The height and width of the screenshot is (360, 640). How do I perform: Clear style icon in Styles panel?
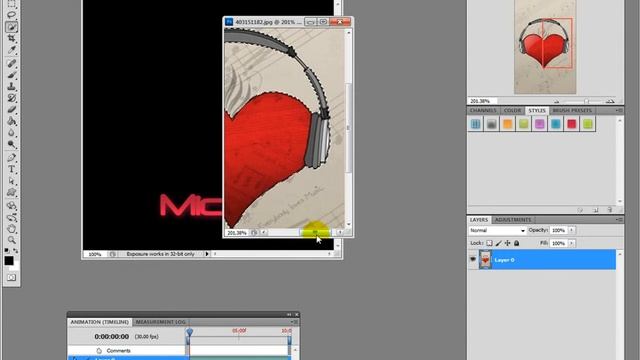tap(580, 210)
